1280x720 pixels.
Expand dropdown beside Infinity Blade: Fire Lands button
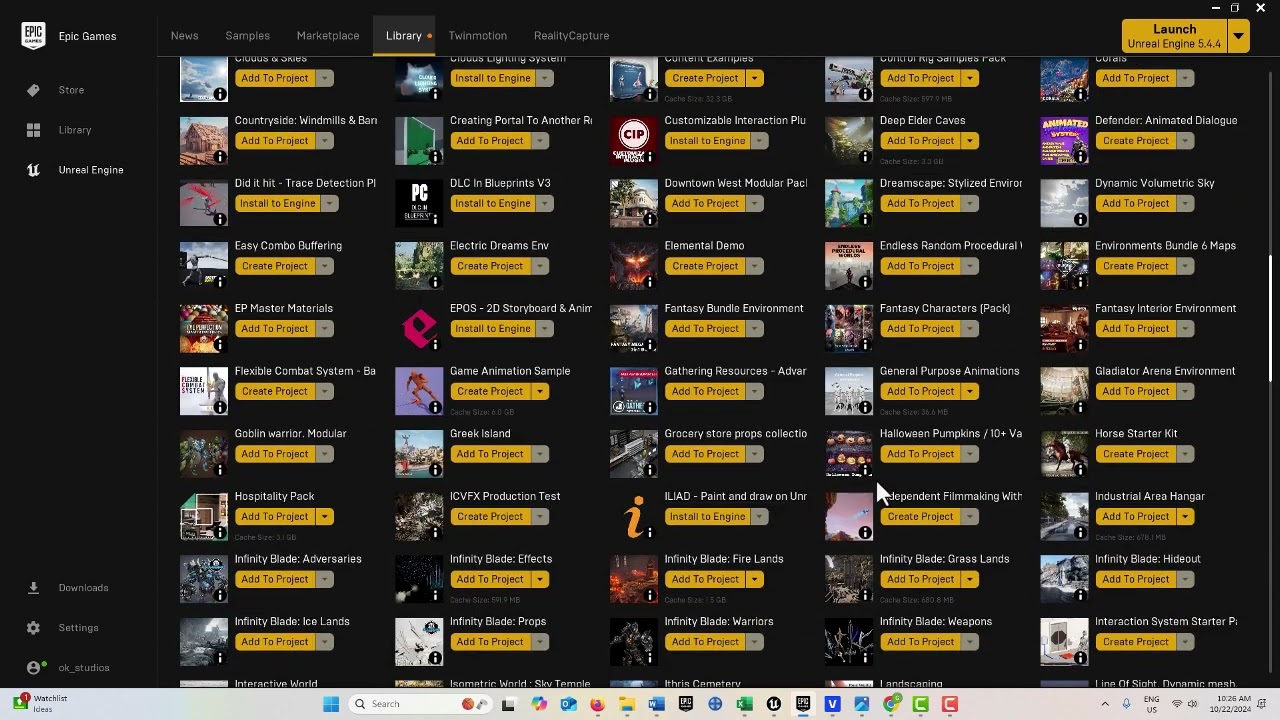(755, 579)
